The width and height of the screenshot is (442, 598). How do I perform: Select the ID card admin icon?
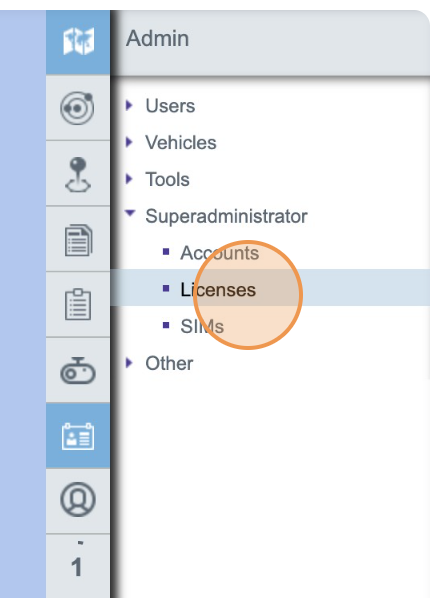click(78, 436)
